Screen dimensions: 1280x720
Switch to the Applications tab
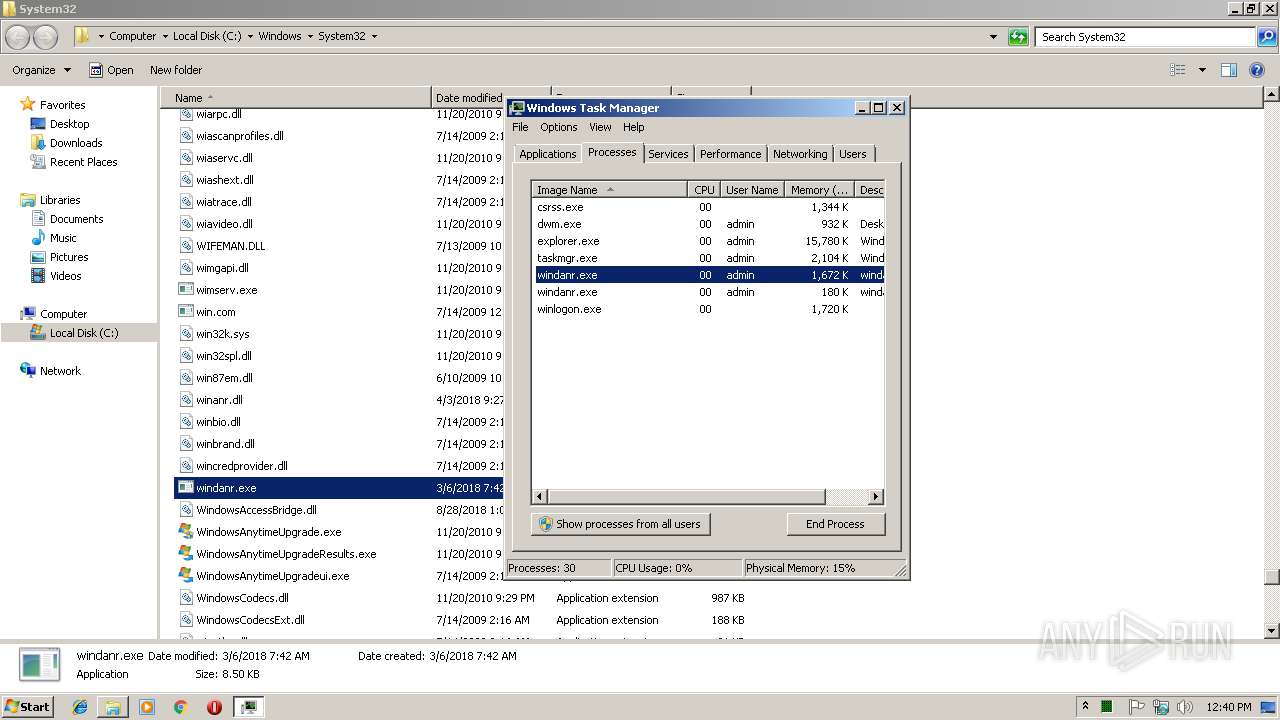click(x=548, y=154)
